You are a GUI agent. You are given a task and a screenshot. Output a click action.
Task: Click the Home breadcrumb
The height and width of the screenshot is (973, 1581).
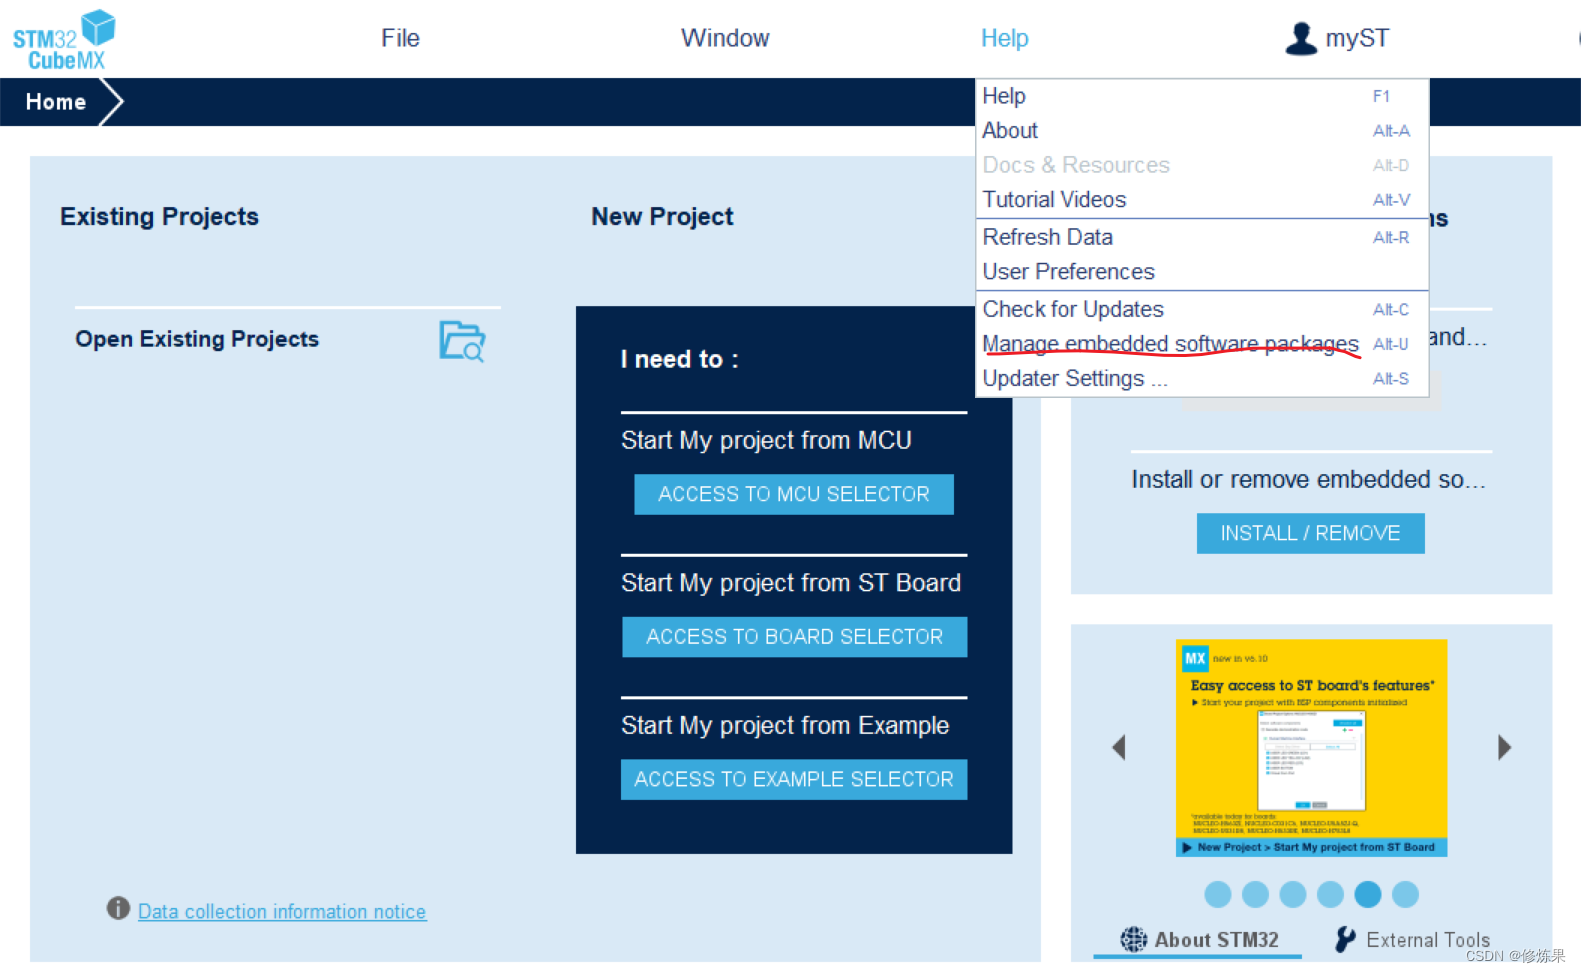coord(56,102)
